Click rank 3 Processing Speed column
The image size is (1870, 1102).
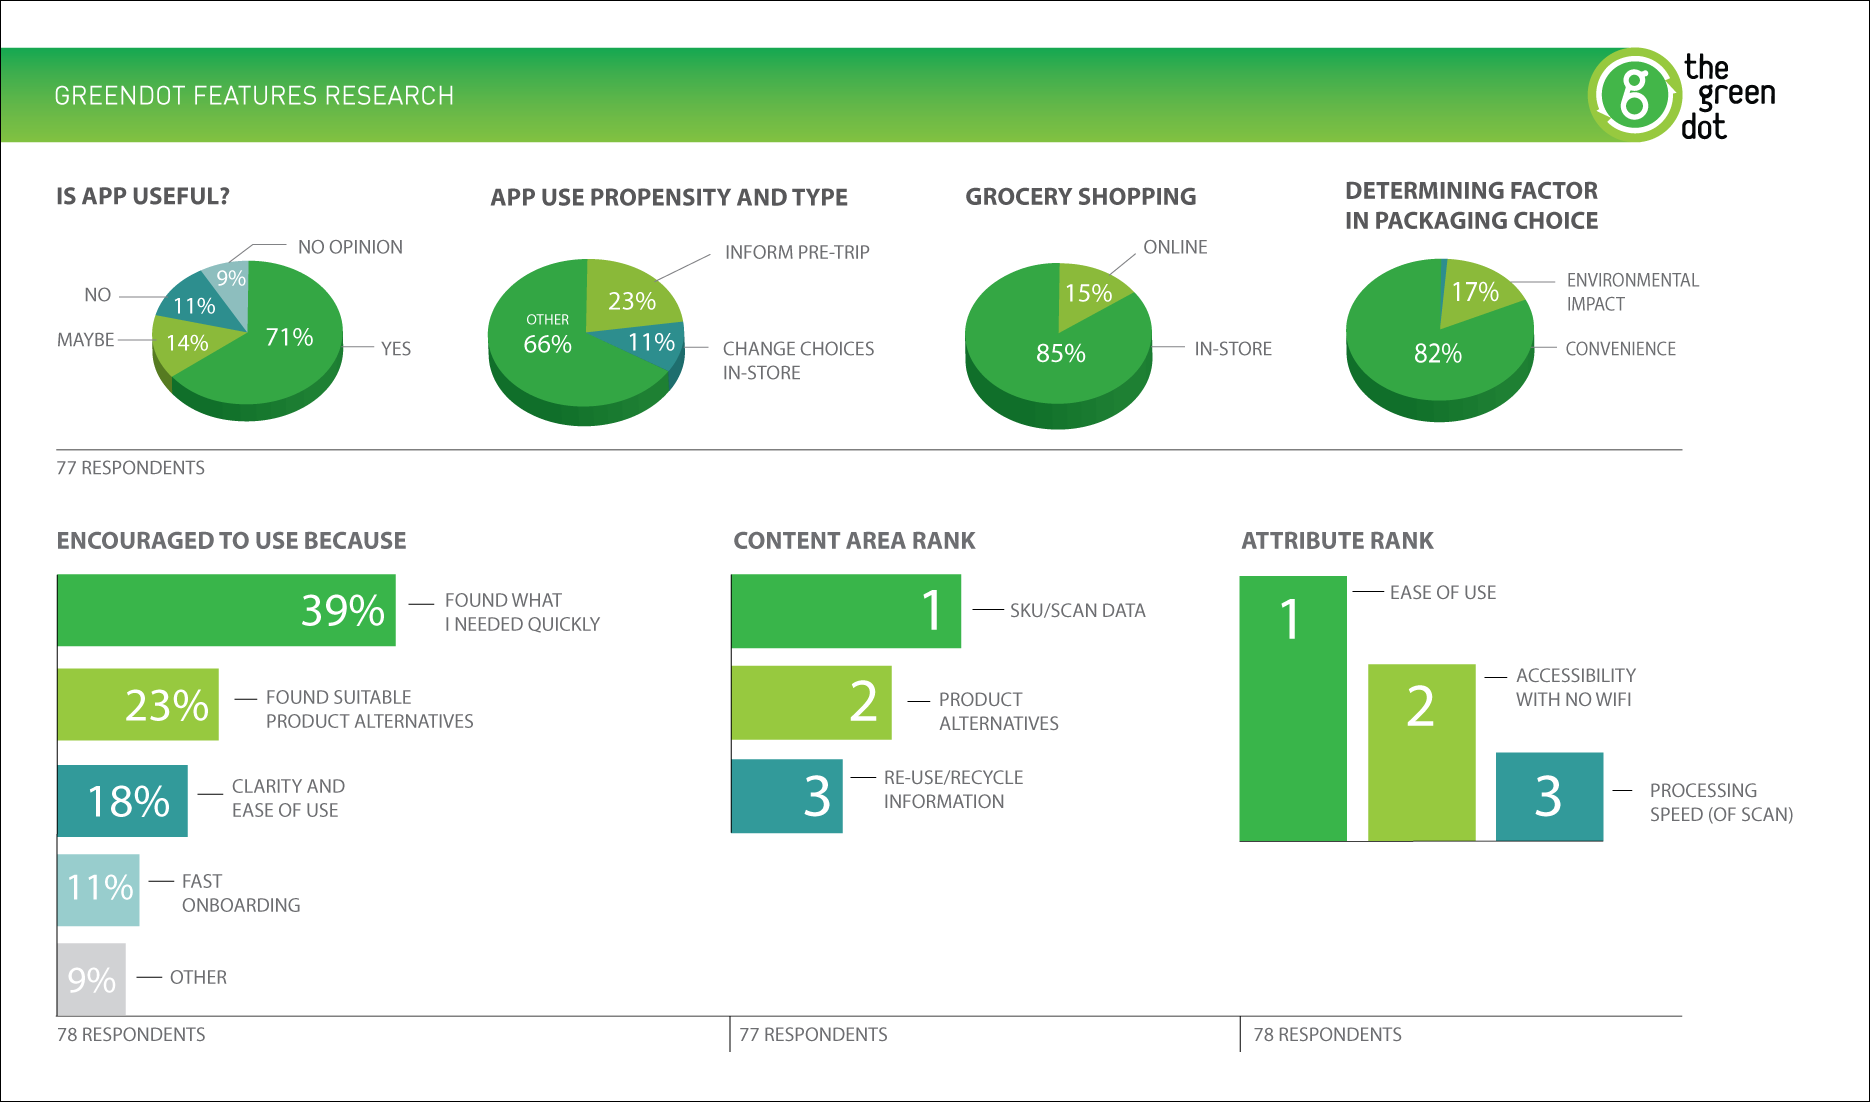(1549, 797)
